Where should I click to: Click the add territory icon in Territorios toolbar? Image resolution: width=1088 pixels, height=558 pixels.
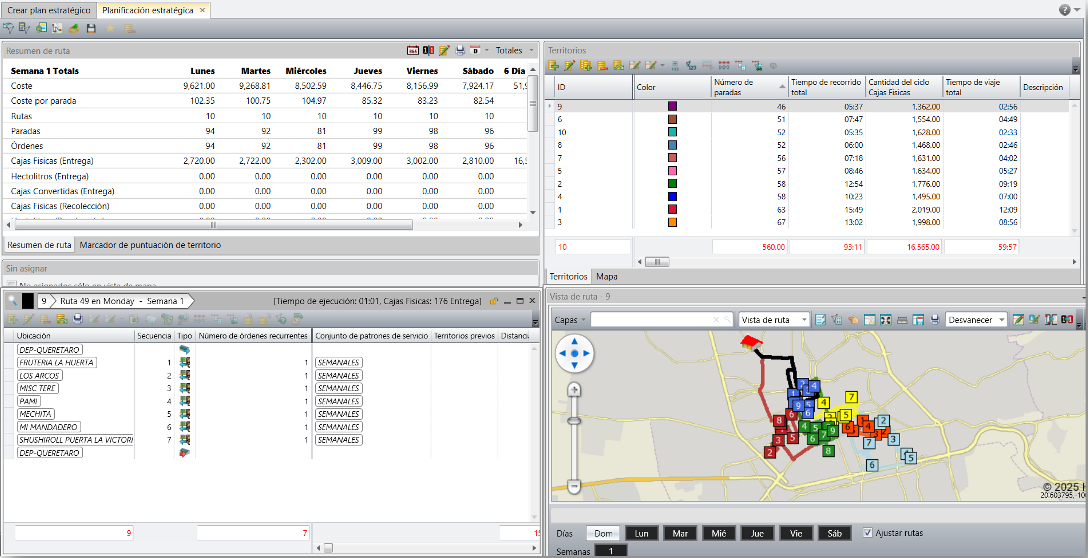click(x=554, y=65)
